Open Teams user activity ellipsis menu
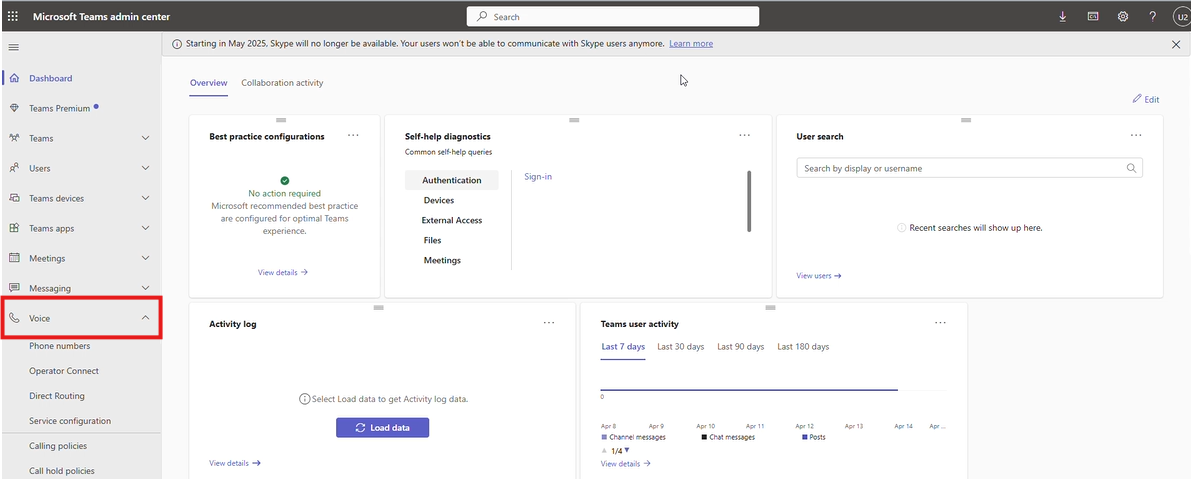Image resolution: width=1191 pixels, height=479 pixels. tap(940, 323)
